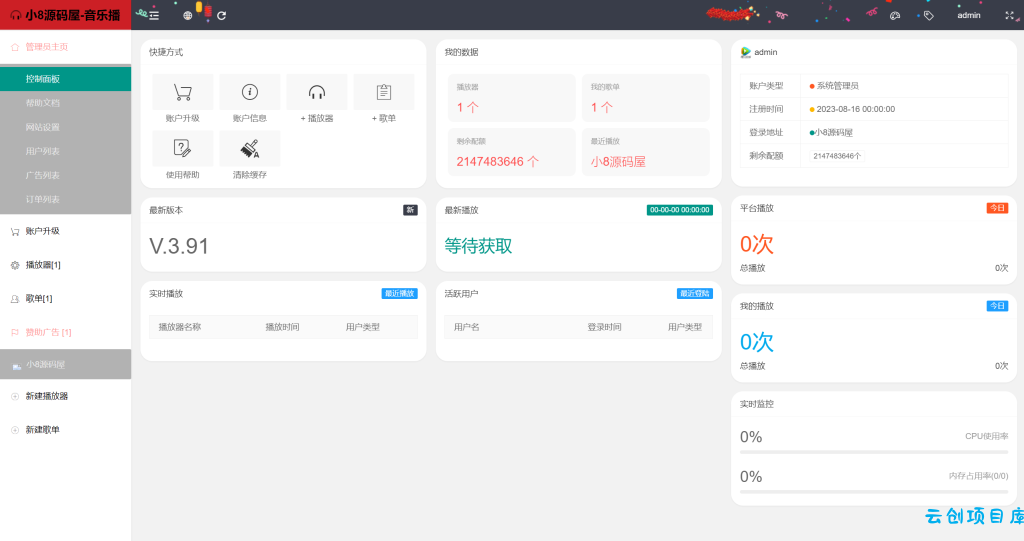Clear cache with the 清除缓存 brush icon
The height and width of the screenshot is (541, 1024).
pyautogui.click(x=249, y=148)
